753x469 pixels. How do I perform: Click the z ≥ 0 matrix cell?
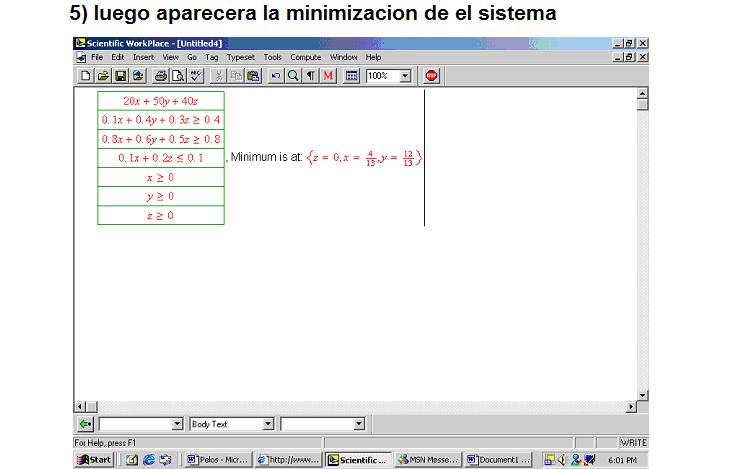click(x=161, y=215)
